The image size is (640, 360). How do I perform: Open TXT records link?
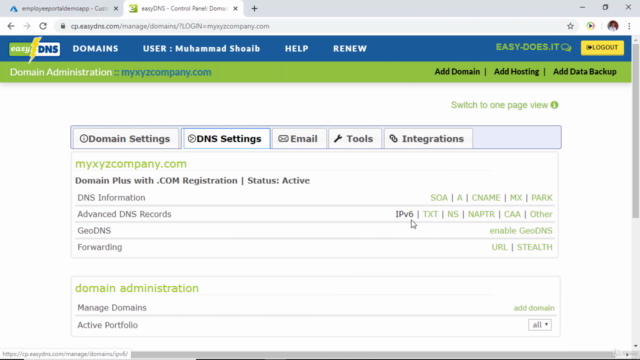pos(430,214)
